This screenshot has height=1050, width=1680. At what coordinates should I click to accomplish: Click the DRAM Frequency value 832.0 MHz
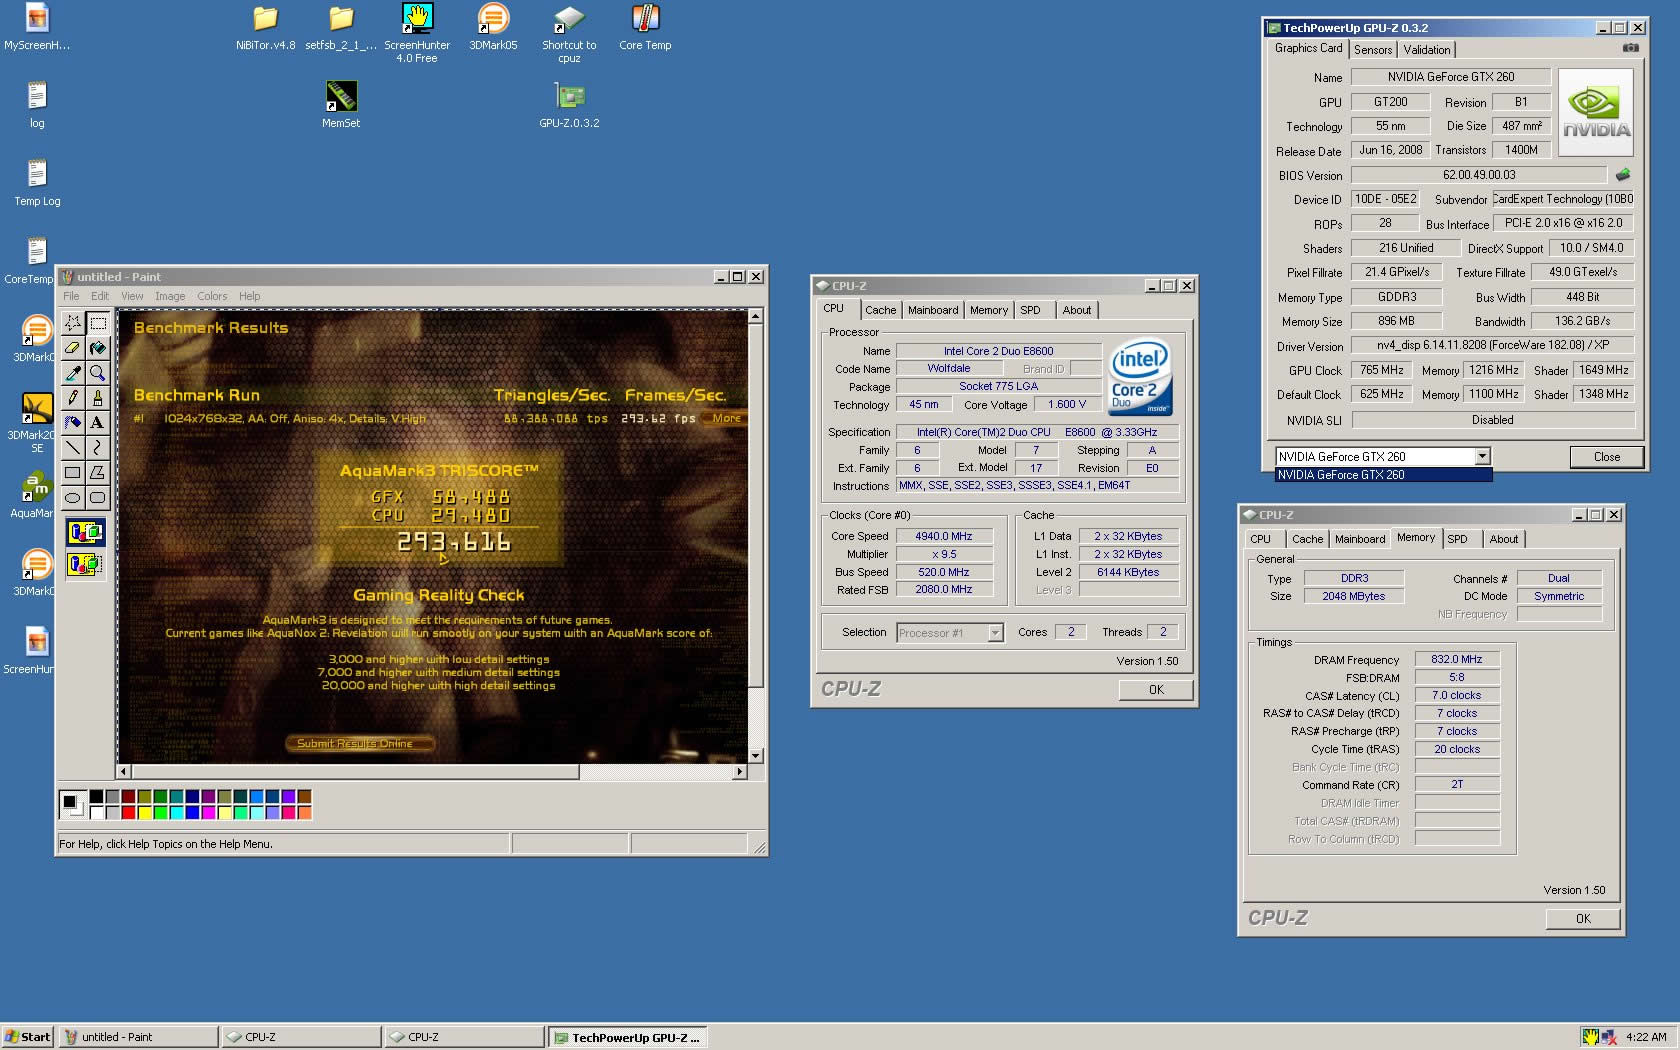[1457, 659]
